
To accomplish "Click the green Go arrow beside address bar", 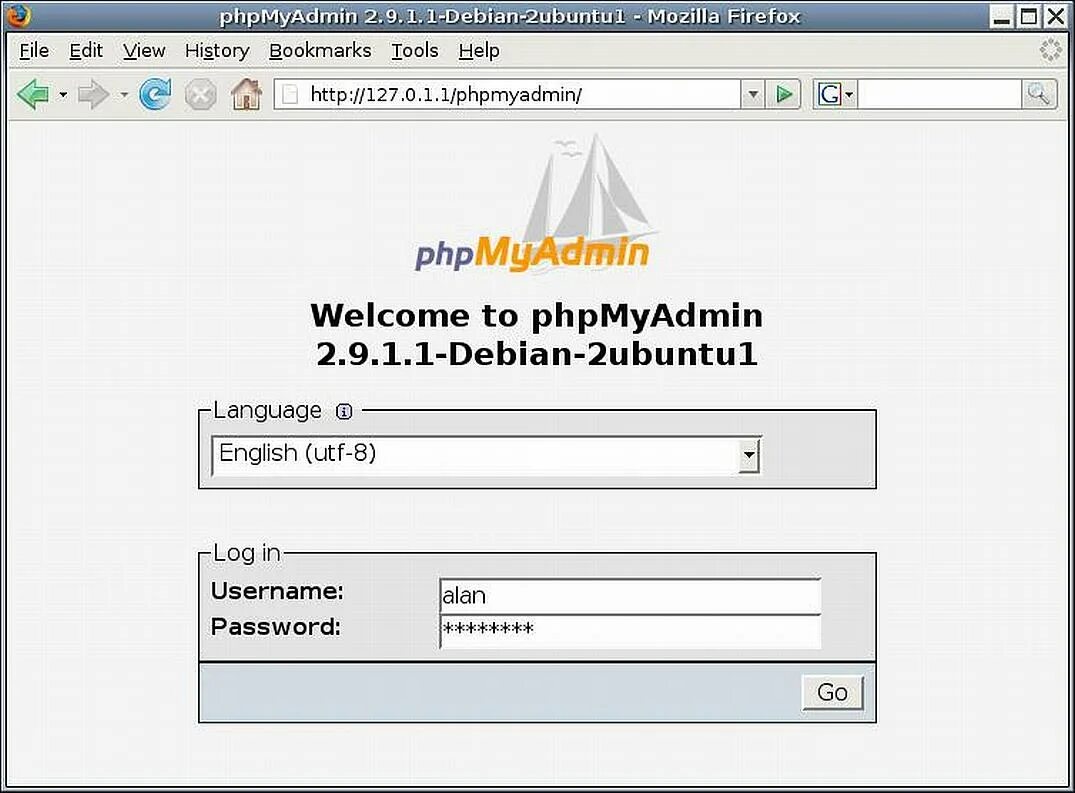I will 784,95.
